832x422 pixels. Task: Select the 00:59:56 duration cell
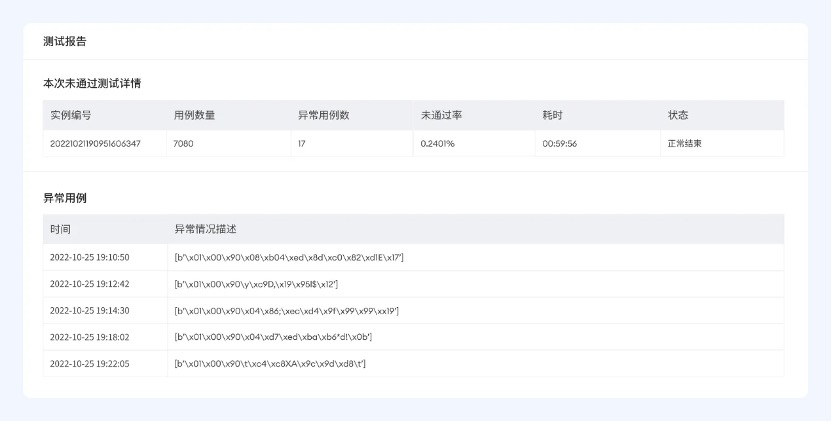coord(560,144)
